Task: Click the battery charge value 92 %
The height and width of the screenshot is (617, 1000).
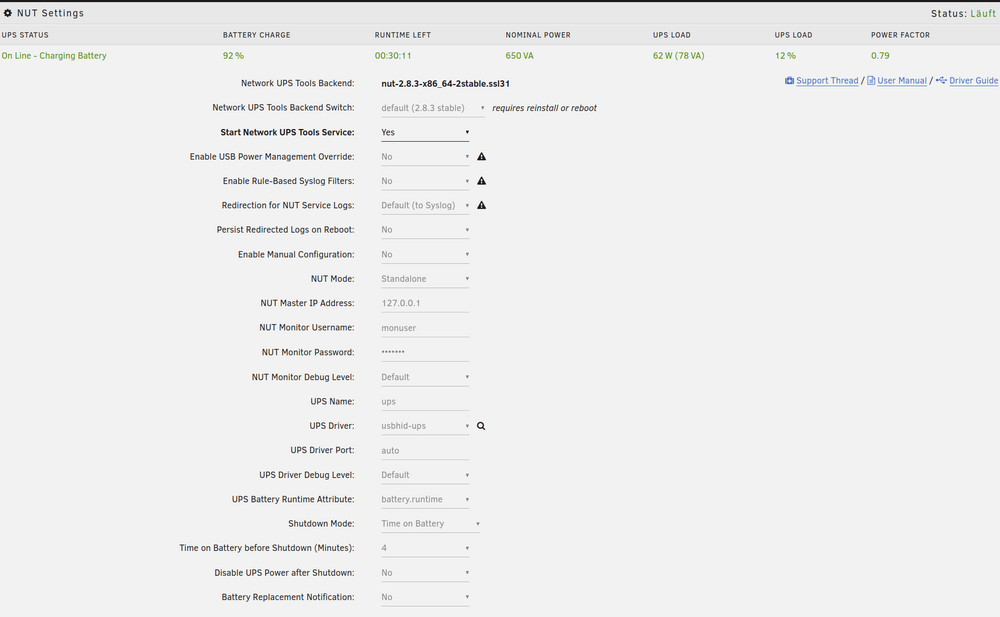Action: tap(233, 56)
